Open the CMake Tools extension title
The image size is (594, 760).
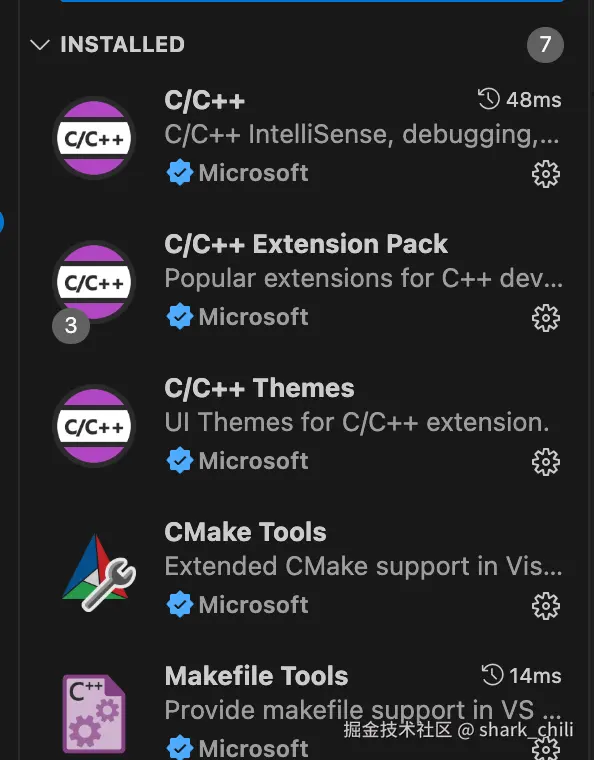pyautogui.click(x=245, y=532)
